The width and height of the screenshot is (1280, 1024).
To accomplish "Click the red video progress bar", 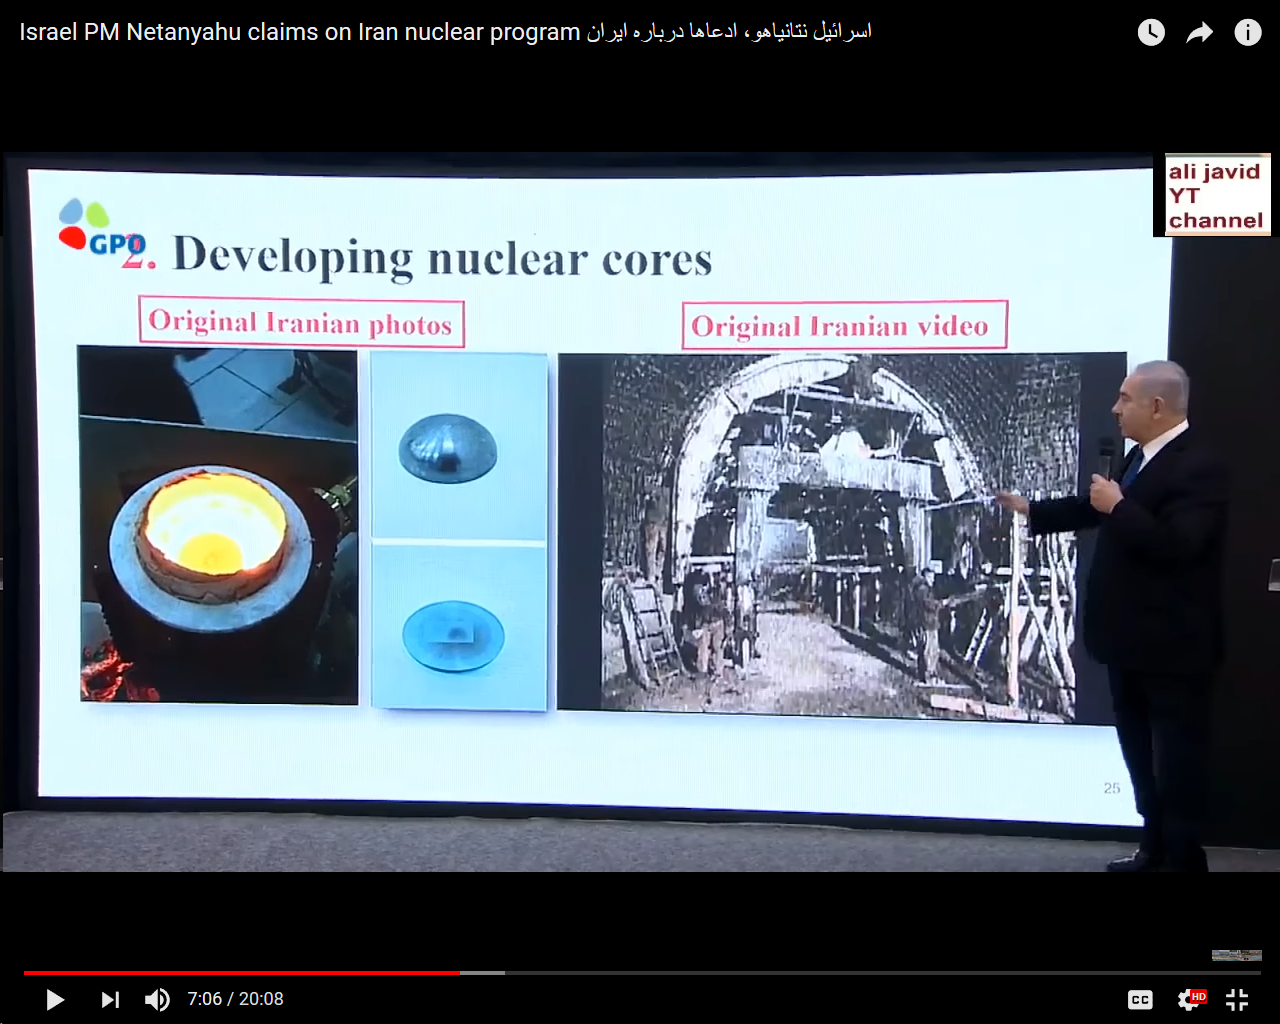I will coord(242,972).
